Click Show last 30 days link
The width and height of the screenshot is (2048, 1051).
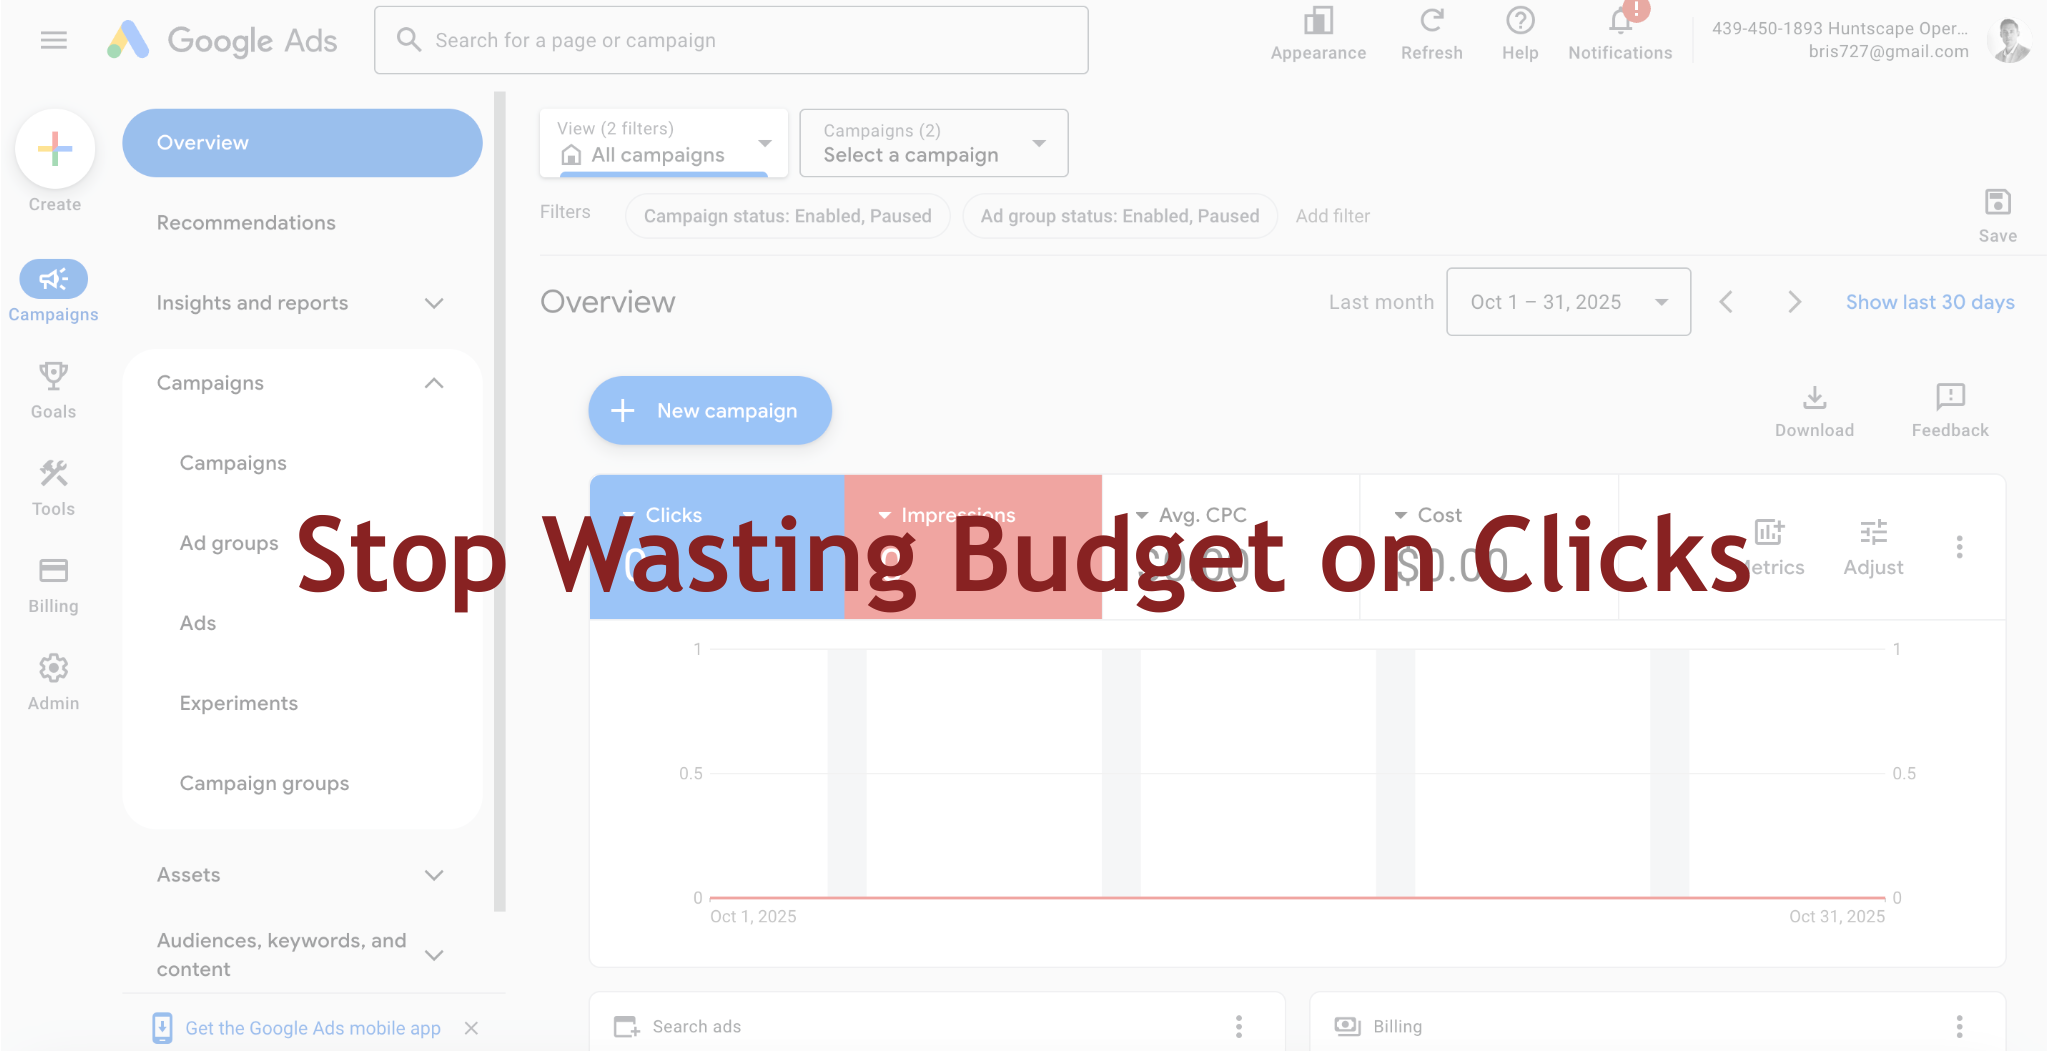(x=1929, y=302)
